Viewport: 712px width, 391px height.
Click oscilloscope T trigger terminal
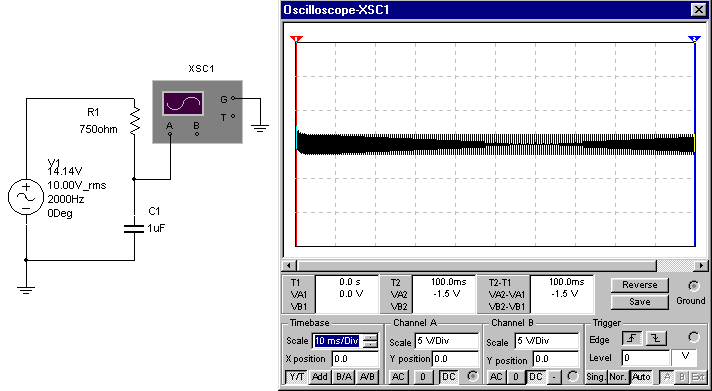(x=233, y=116)
